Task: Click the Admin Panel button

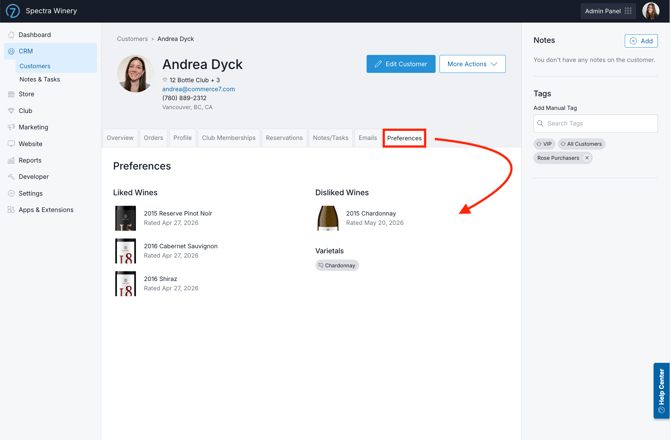Action: point(608,11)
